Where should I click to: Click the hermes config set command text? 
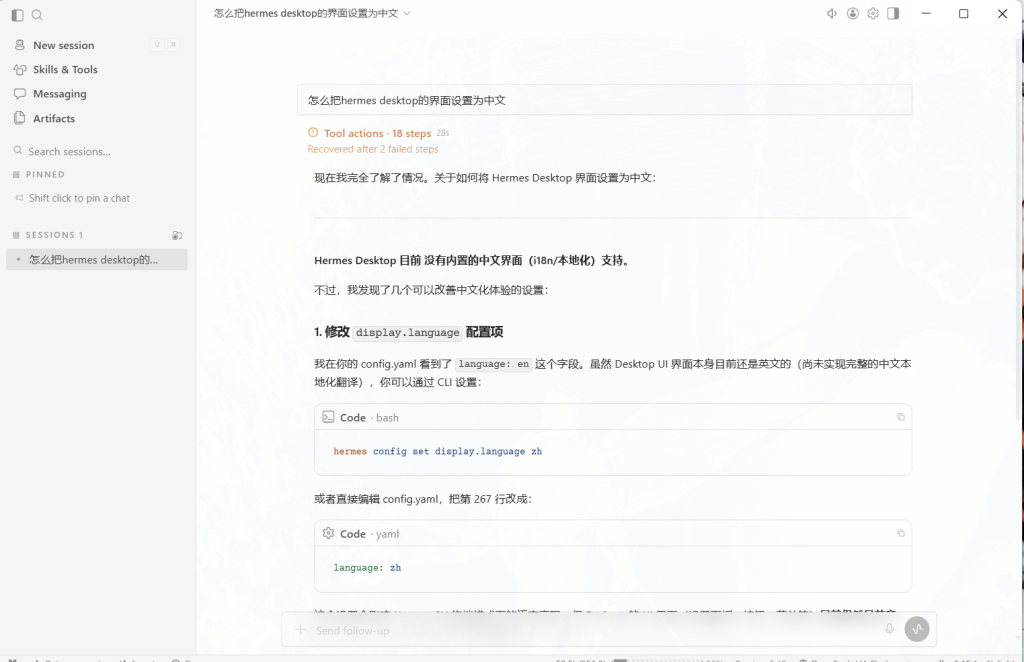(438, 451)
